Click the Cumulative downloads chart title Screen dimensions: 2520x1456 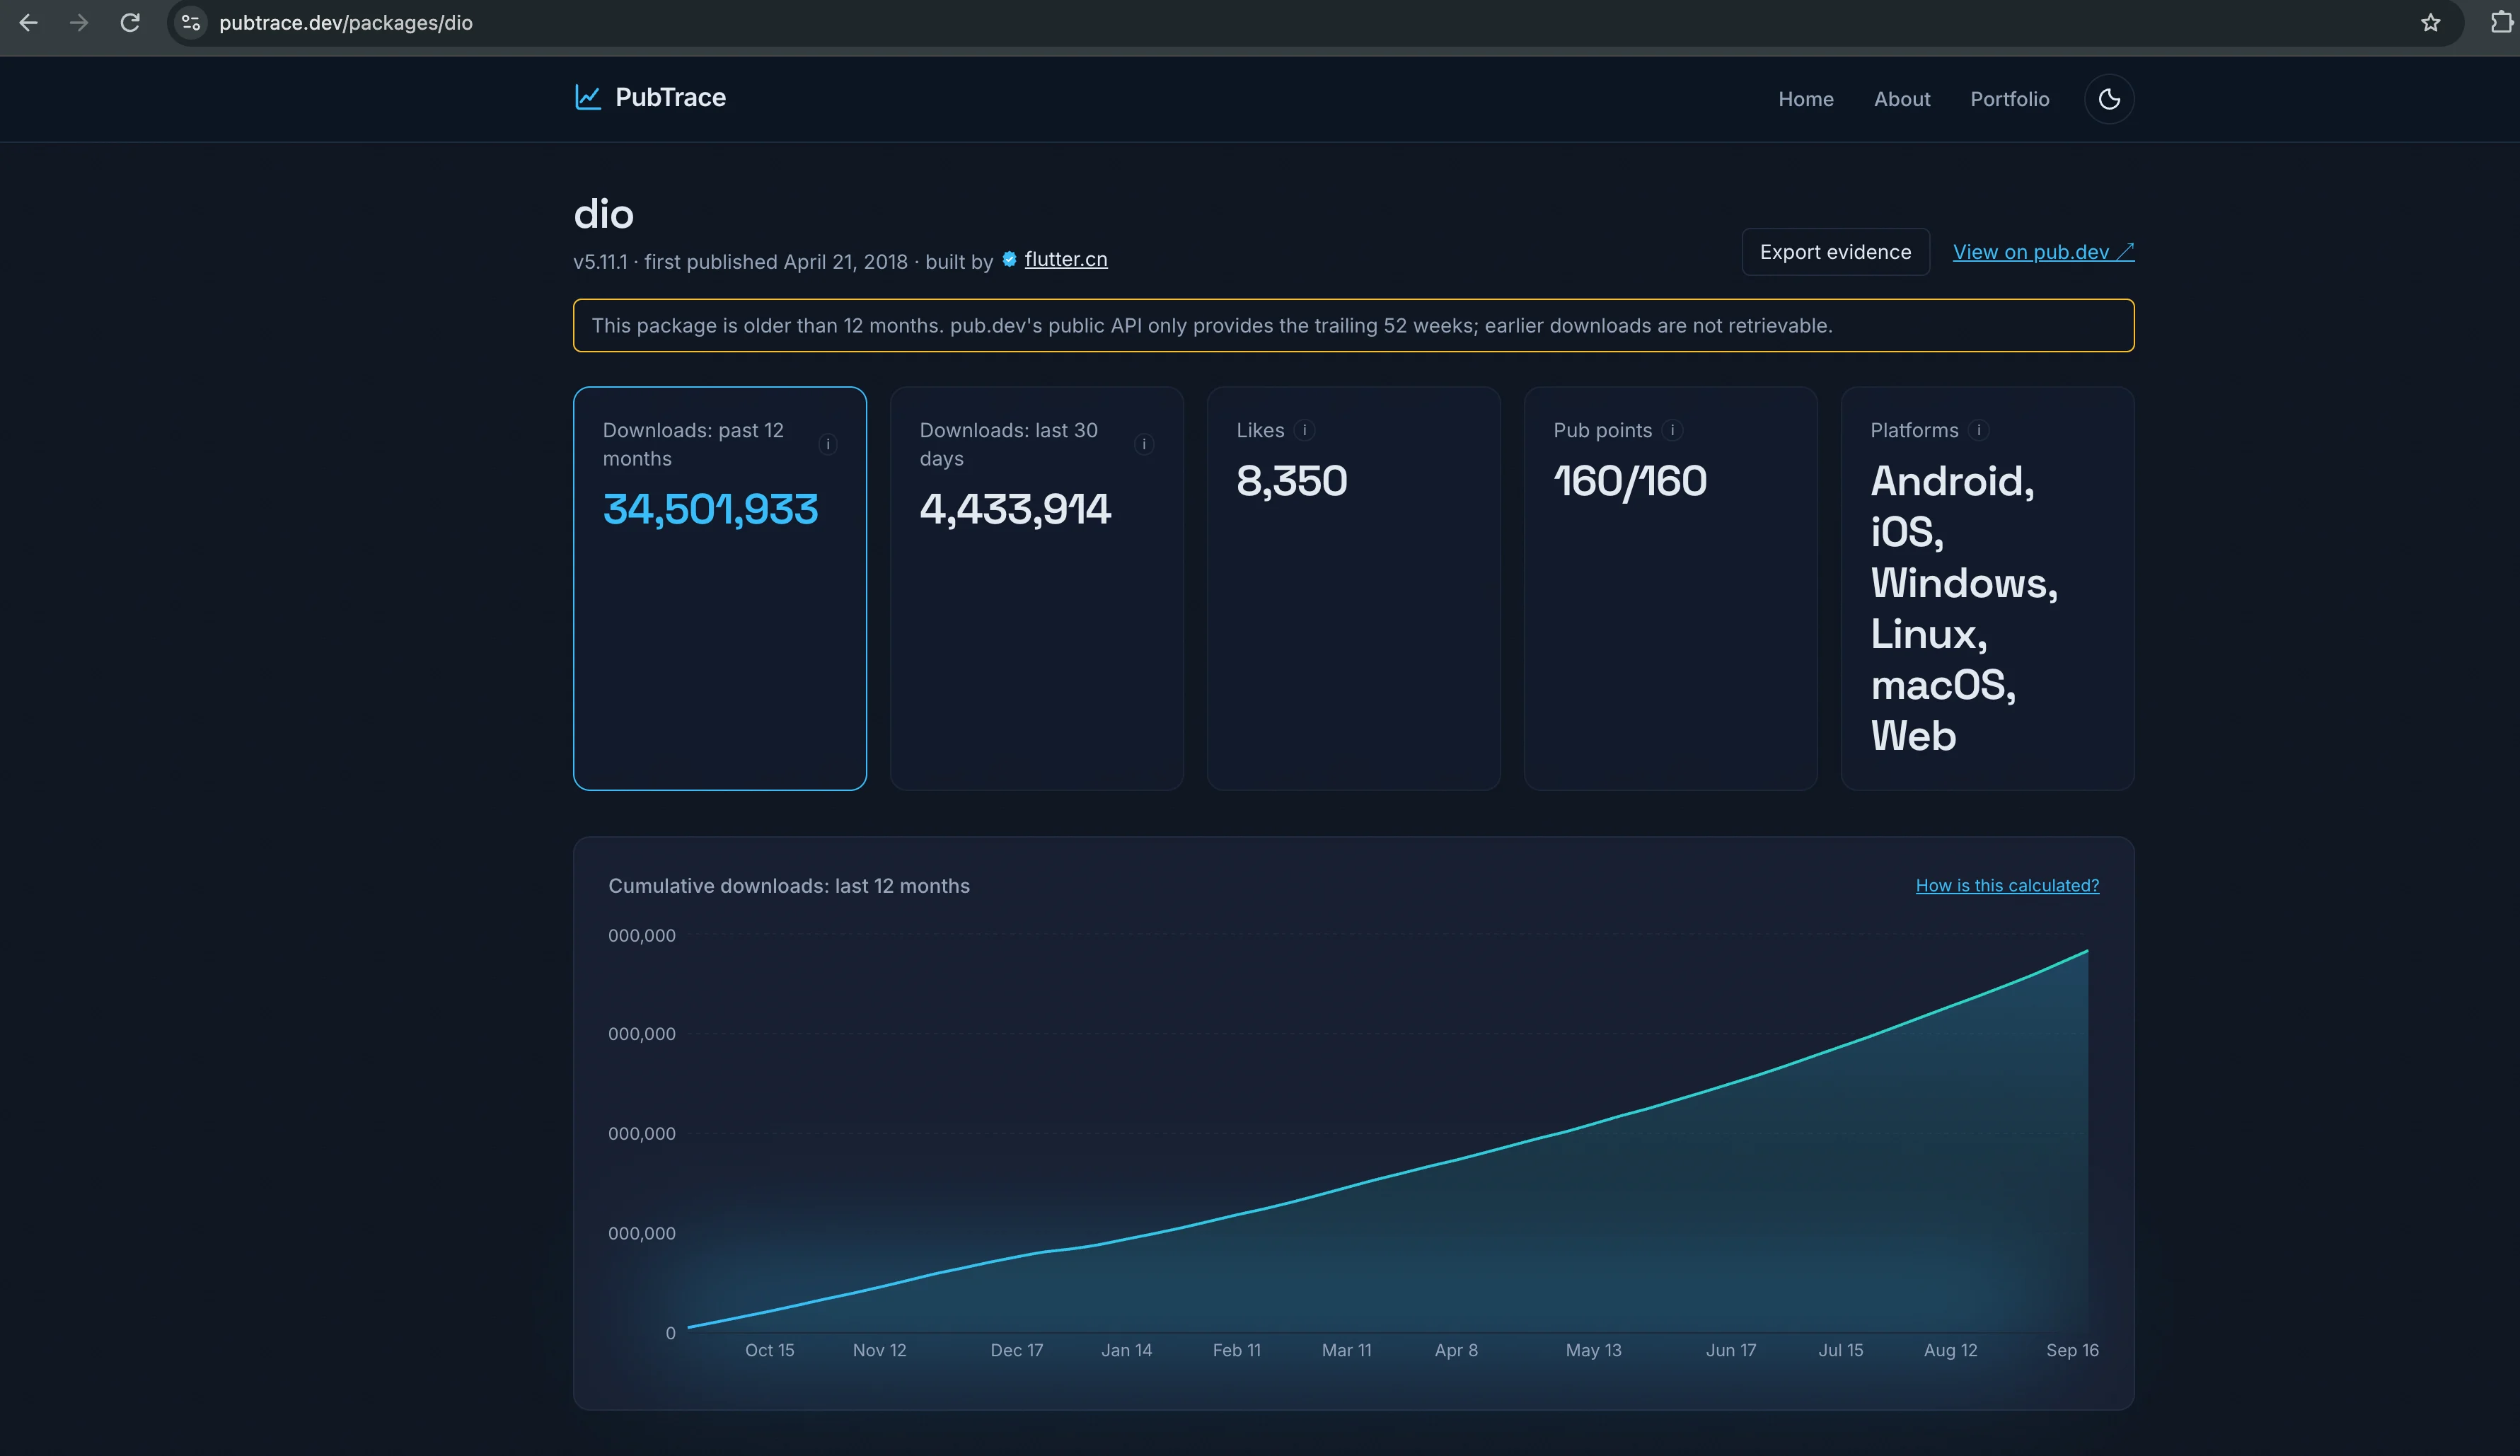tap(788, 886)
